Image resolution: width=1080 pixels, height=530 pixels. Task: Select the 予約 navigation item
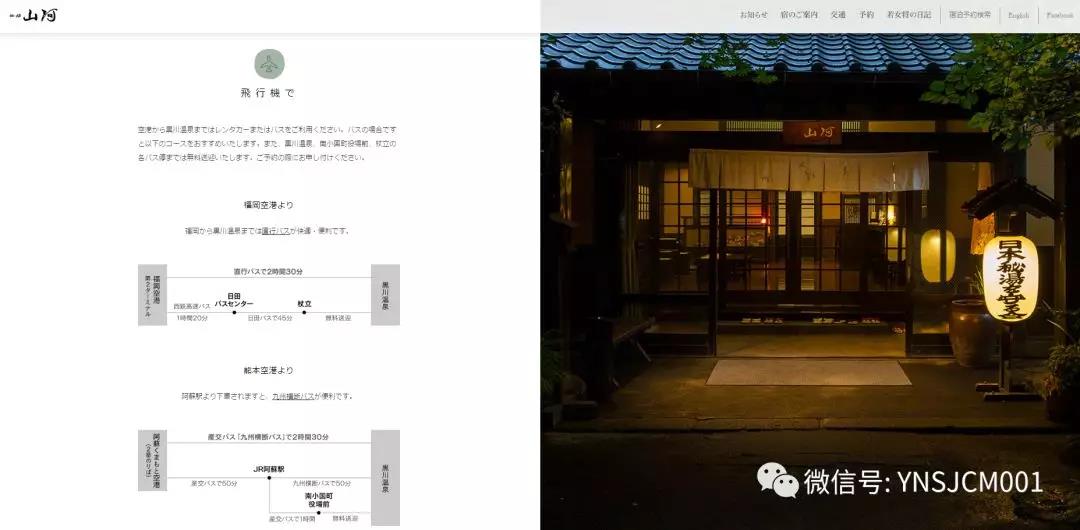(x=866, y=14)
